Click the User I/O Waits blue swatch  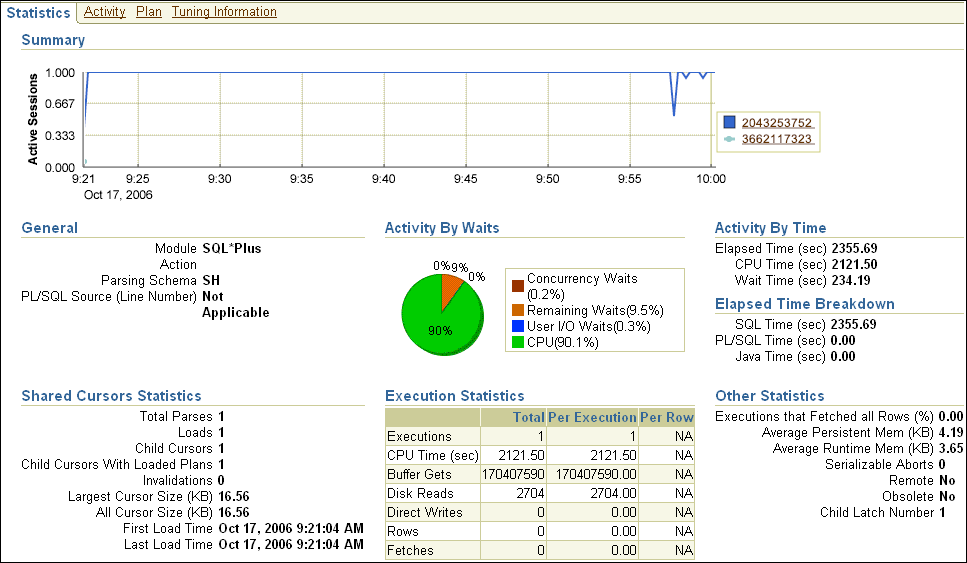click(x=515, y=326)
